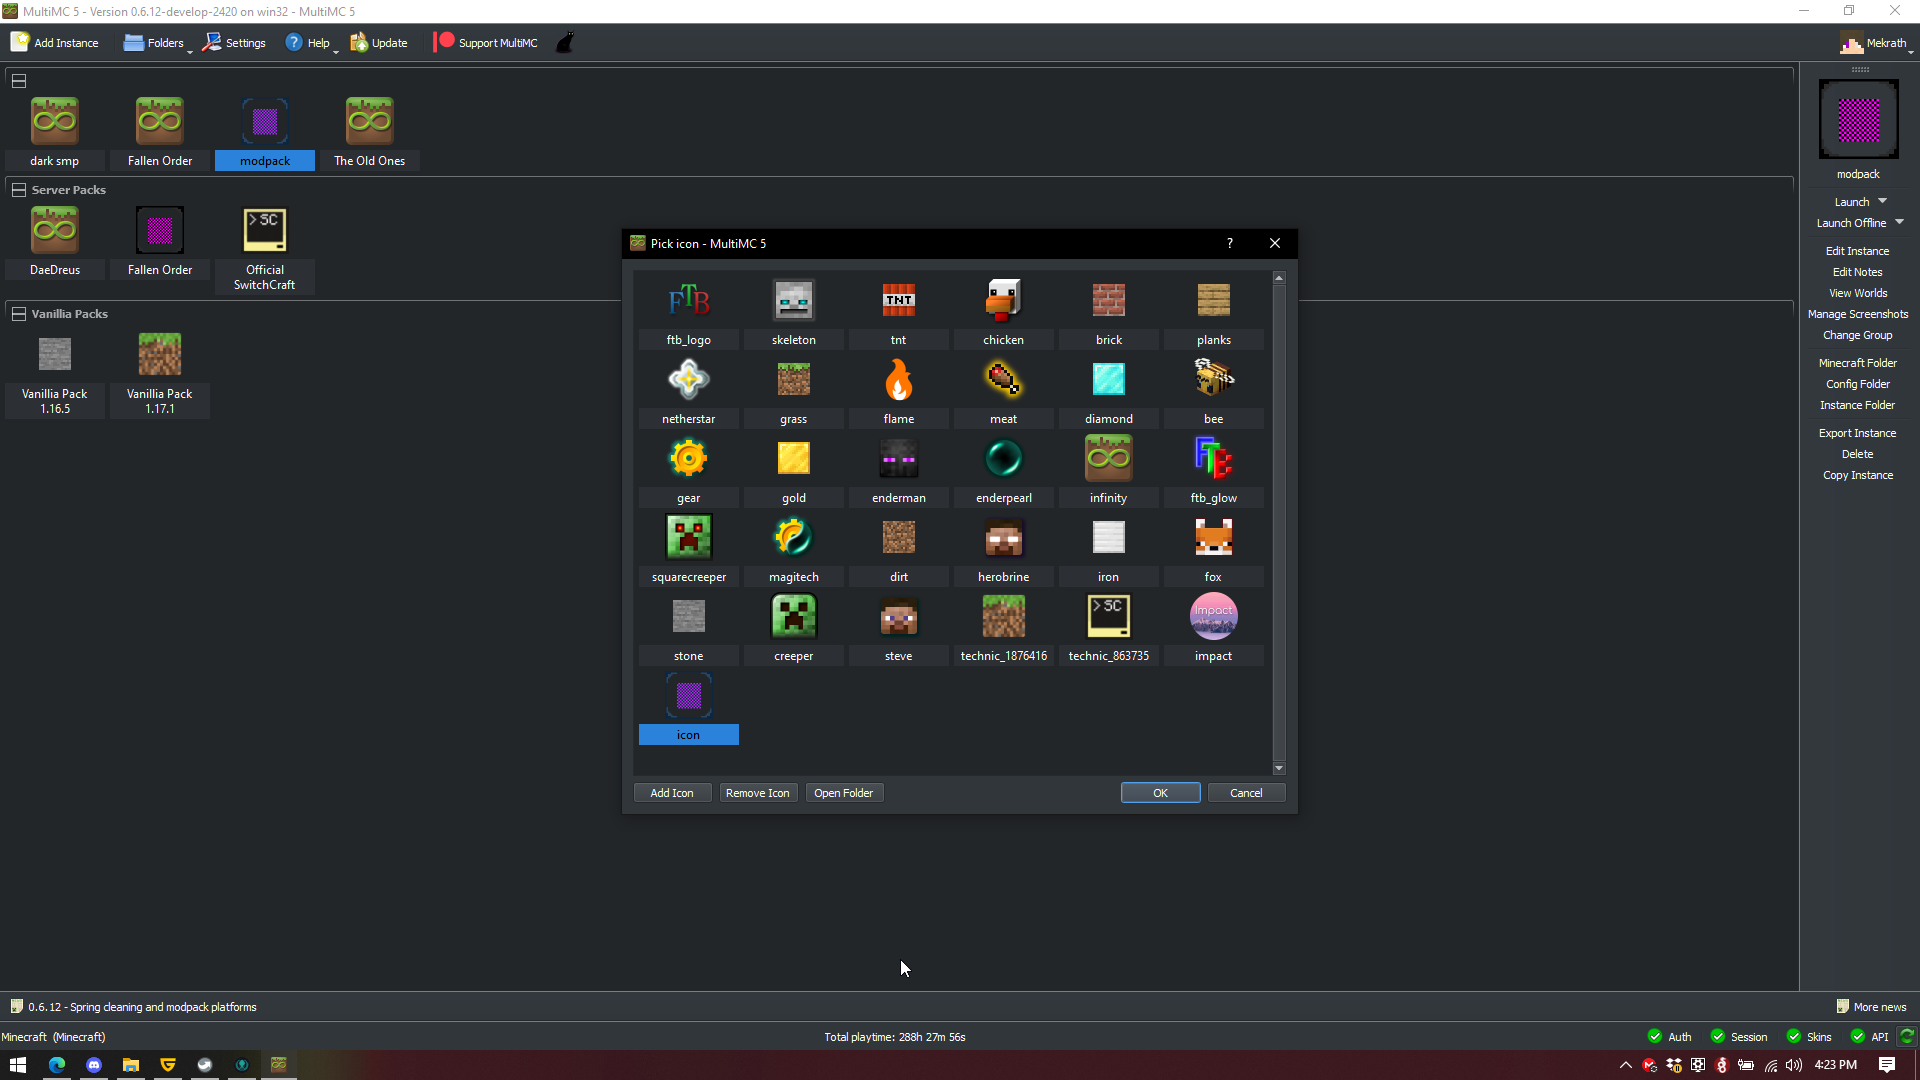This screenshot has width=1920, height=1080.
Task: Choose the herobrine icon
Action: 1003,537
